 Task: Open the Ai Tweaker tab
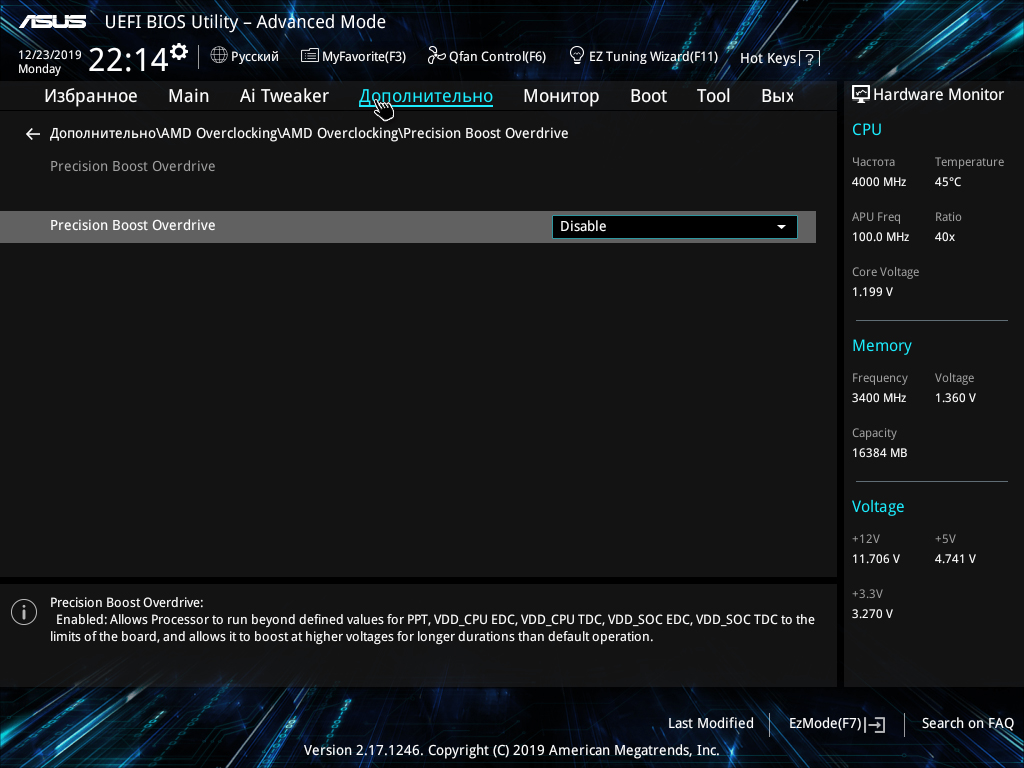(x=284, y=96)
